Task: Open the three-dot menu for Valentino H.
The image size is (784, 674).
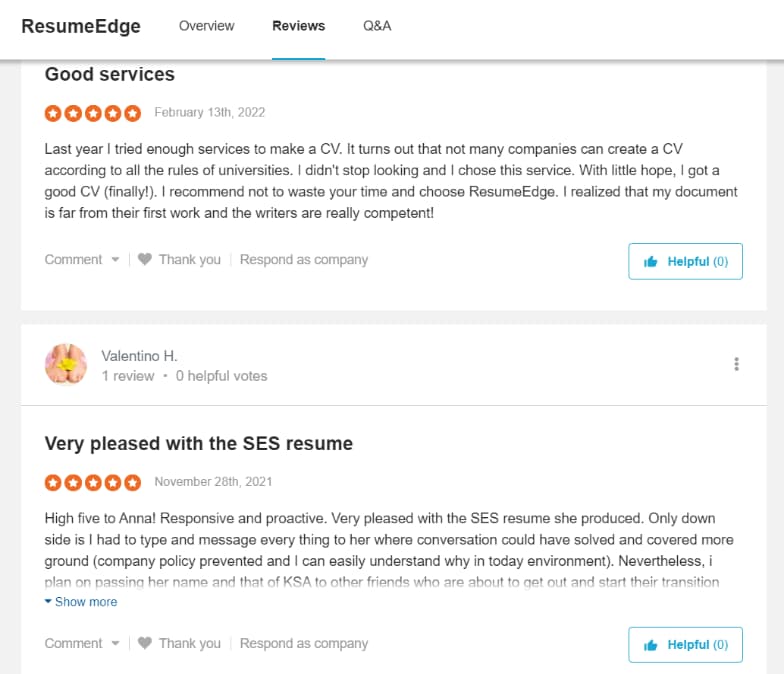Action: tap(736, 364)
